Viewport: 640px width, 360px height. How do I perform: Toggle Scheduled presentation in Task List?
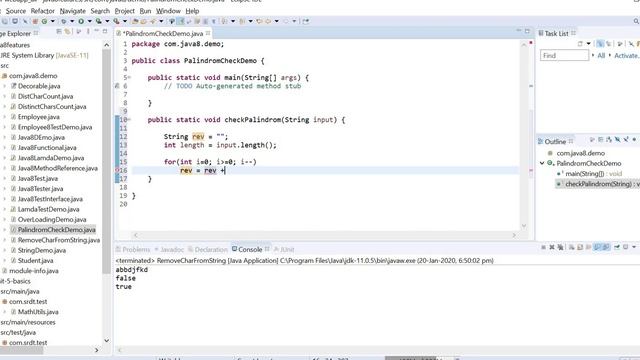(609, 44)
